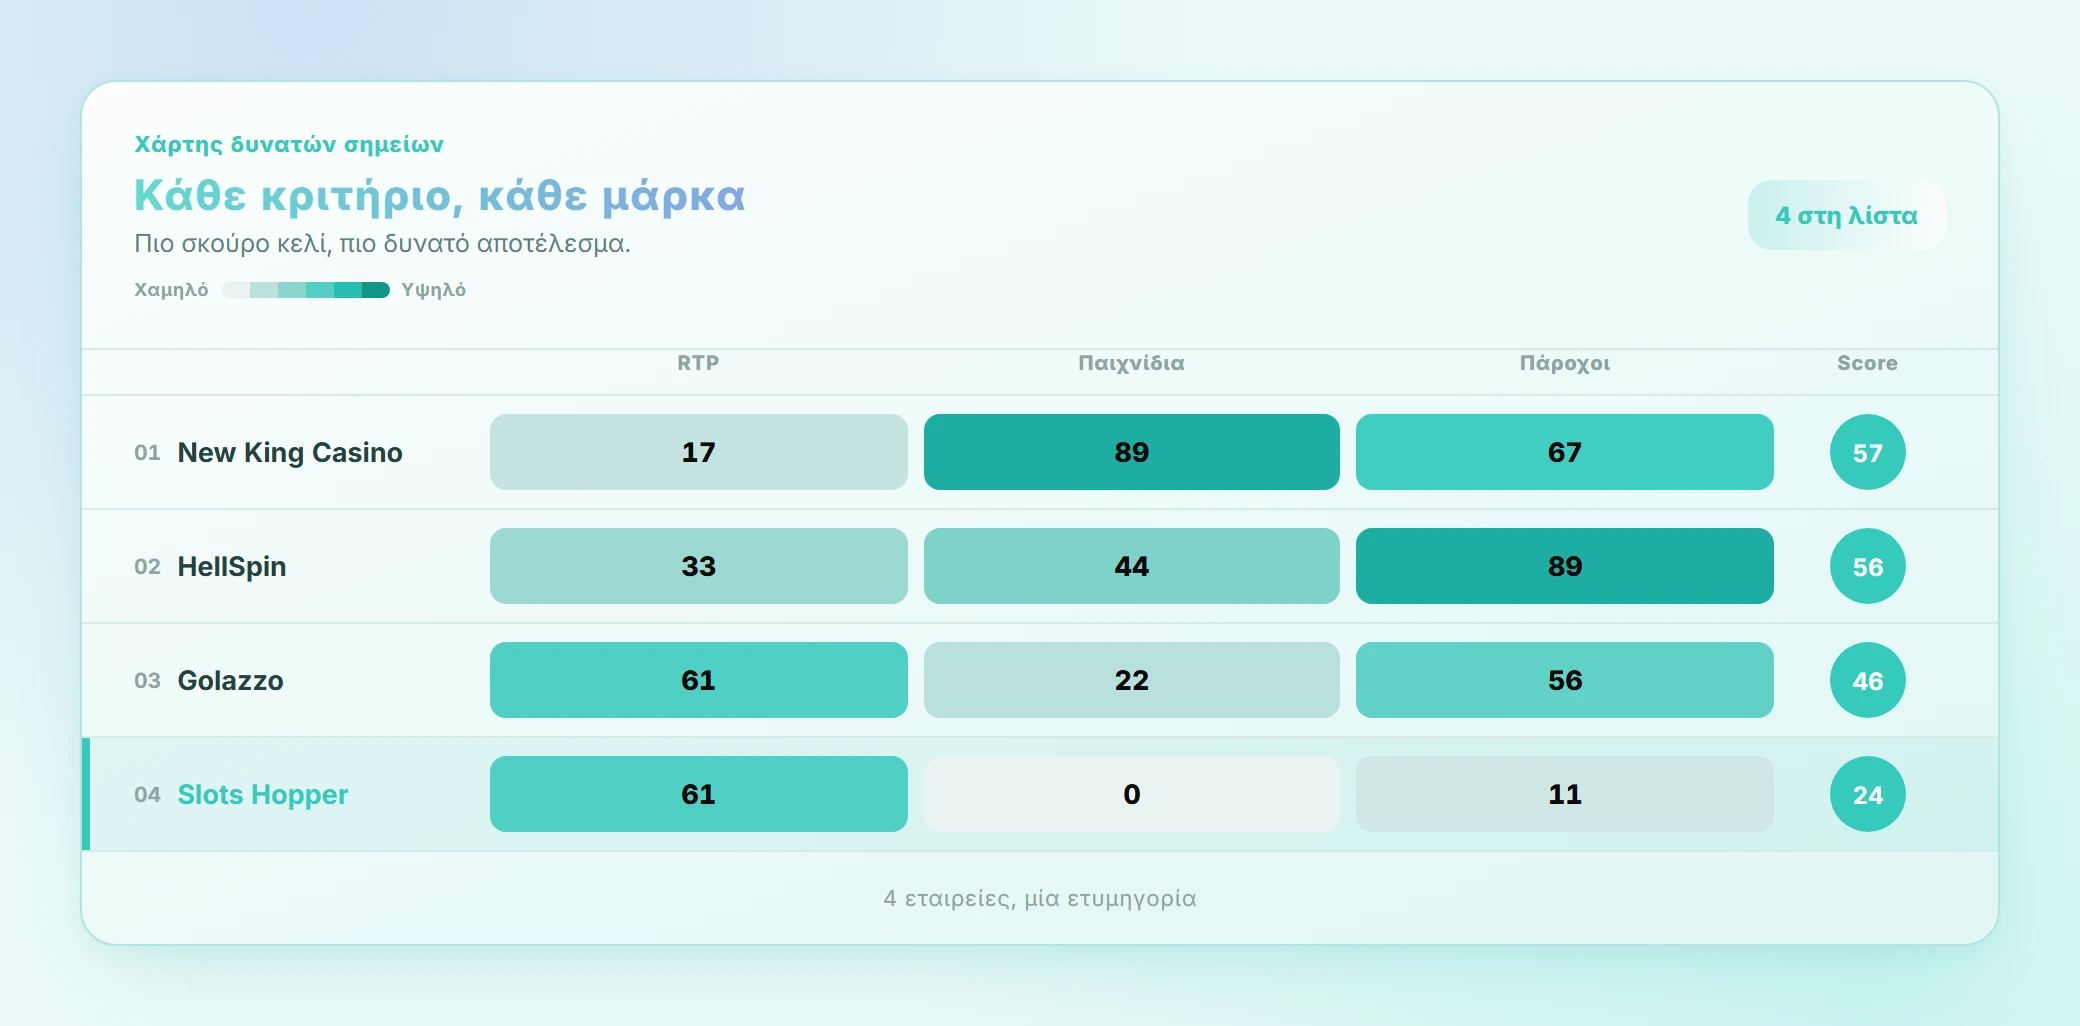Click the '4 στη λίστα' badge
This screenshot has width=2080, height=1026.
[1846, 215]
